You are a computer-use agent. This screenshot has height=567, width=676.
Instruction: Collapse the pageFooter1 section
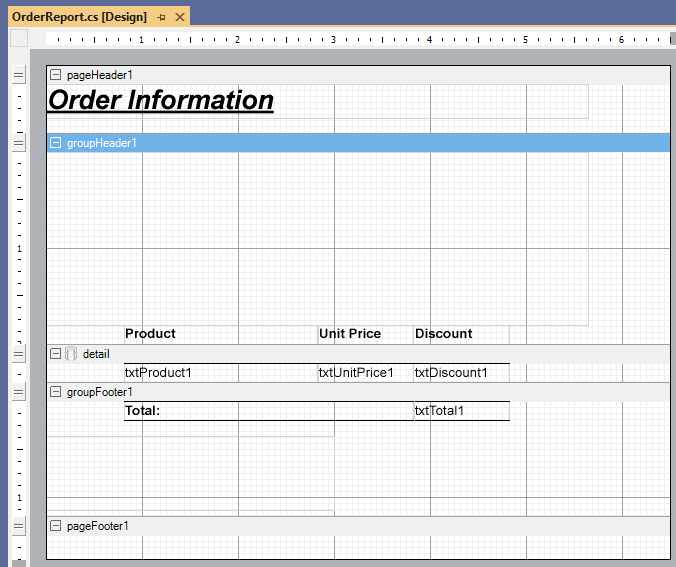click(55, 526)
